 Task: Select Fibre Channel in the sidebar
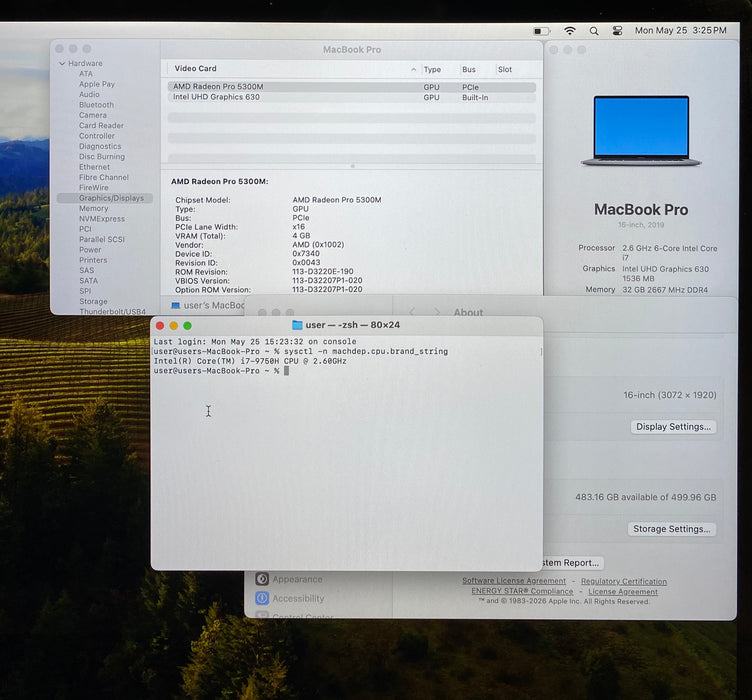(104, 177)
